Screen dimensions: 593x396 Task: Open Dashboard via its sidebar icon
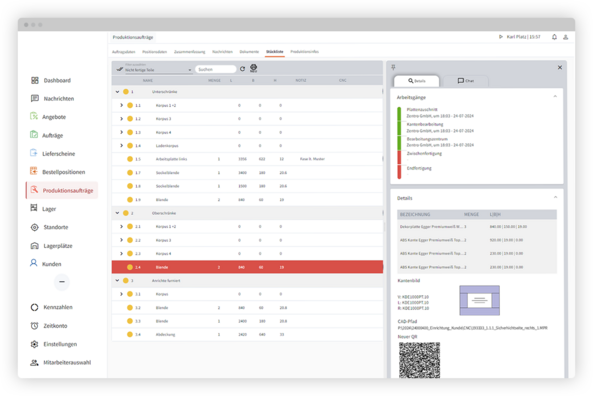tap(34, 80)
